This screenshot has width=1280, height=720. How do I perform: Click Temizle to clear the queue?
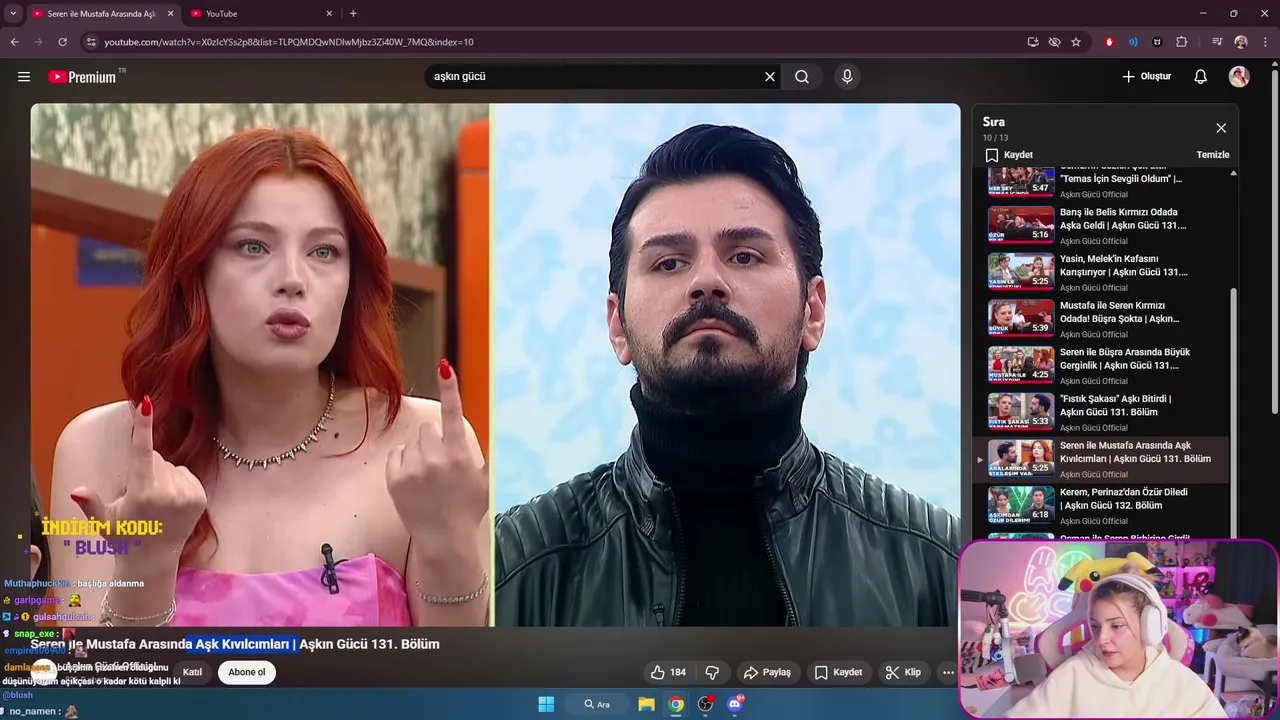click(1213, 155)
